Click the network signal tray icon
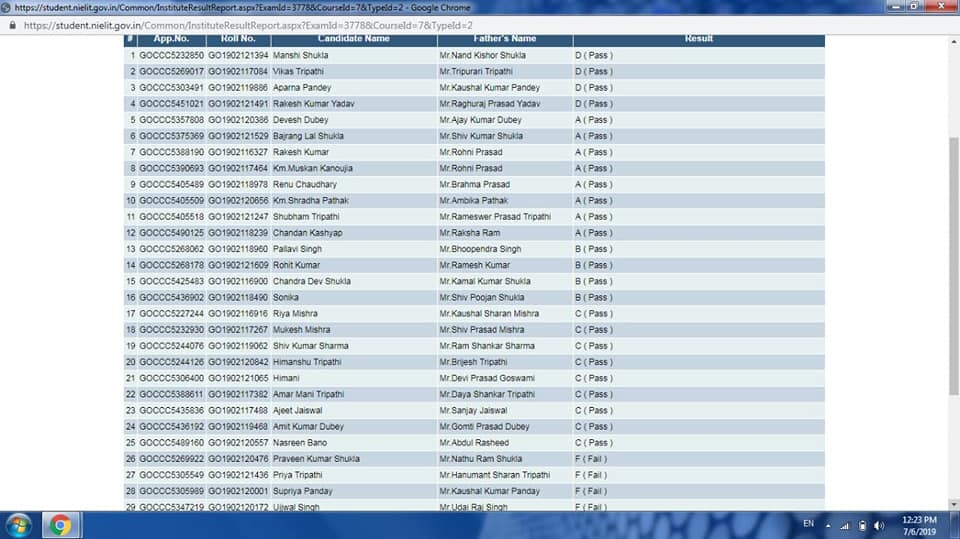The height and width of the screenshot is (539, 960). (x=845, y=525)
